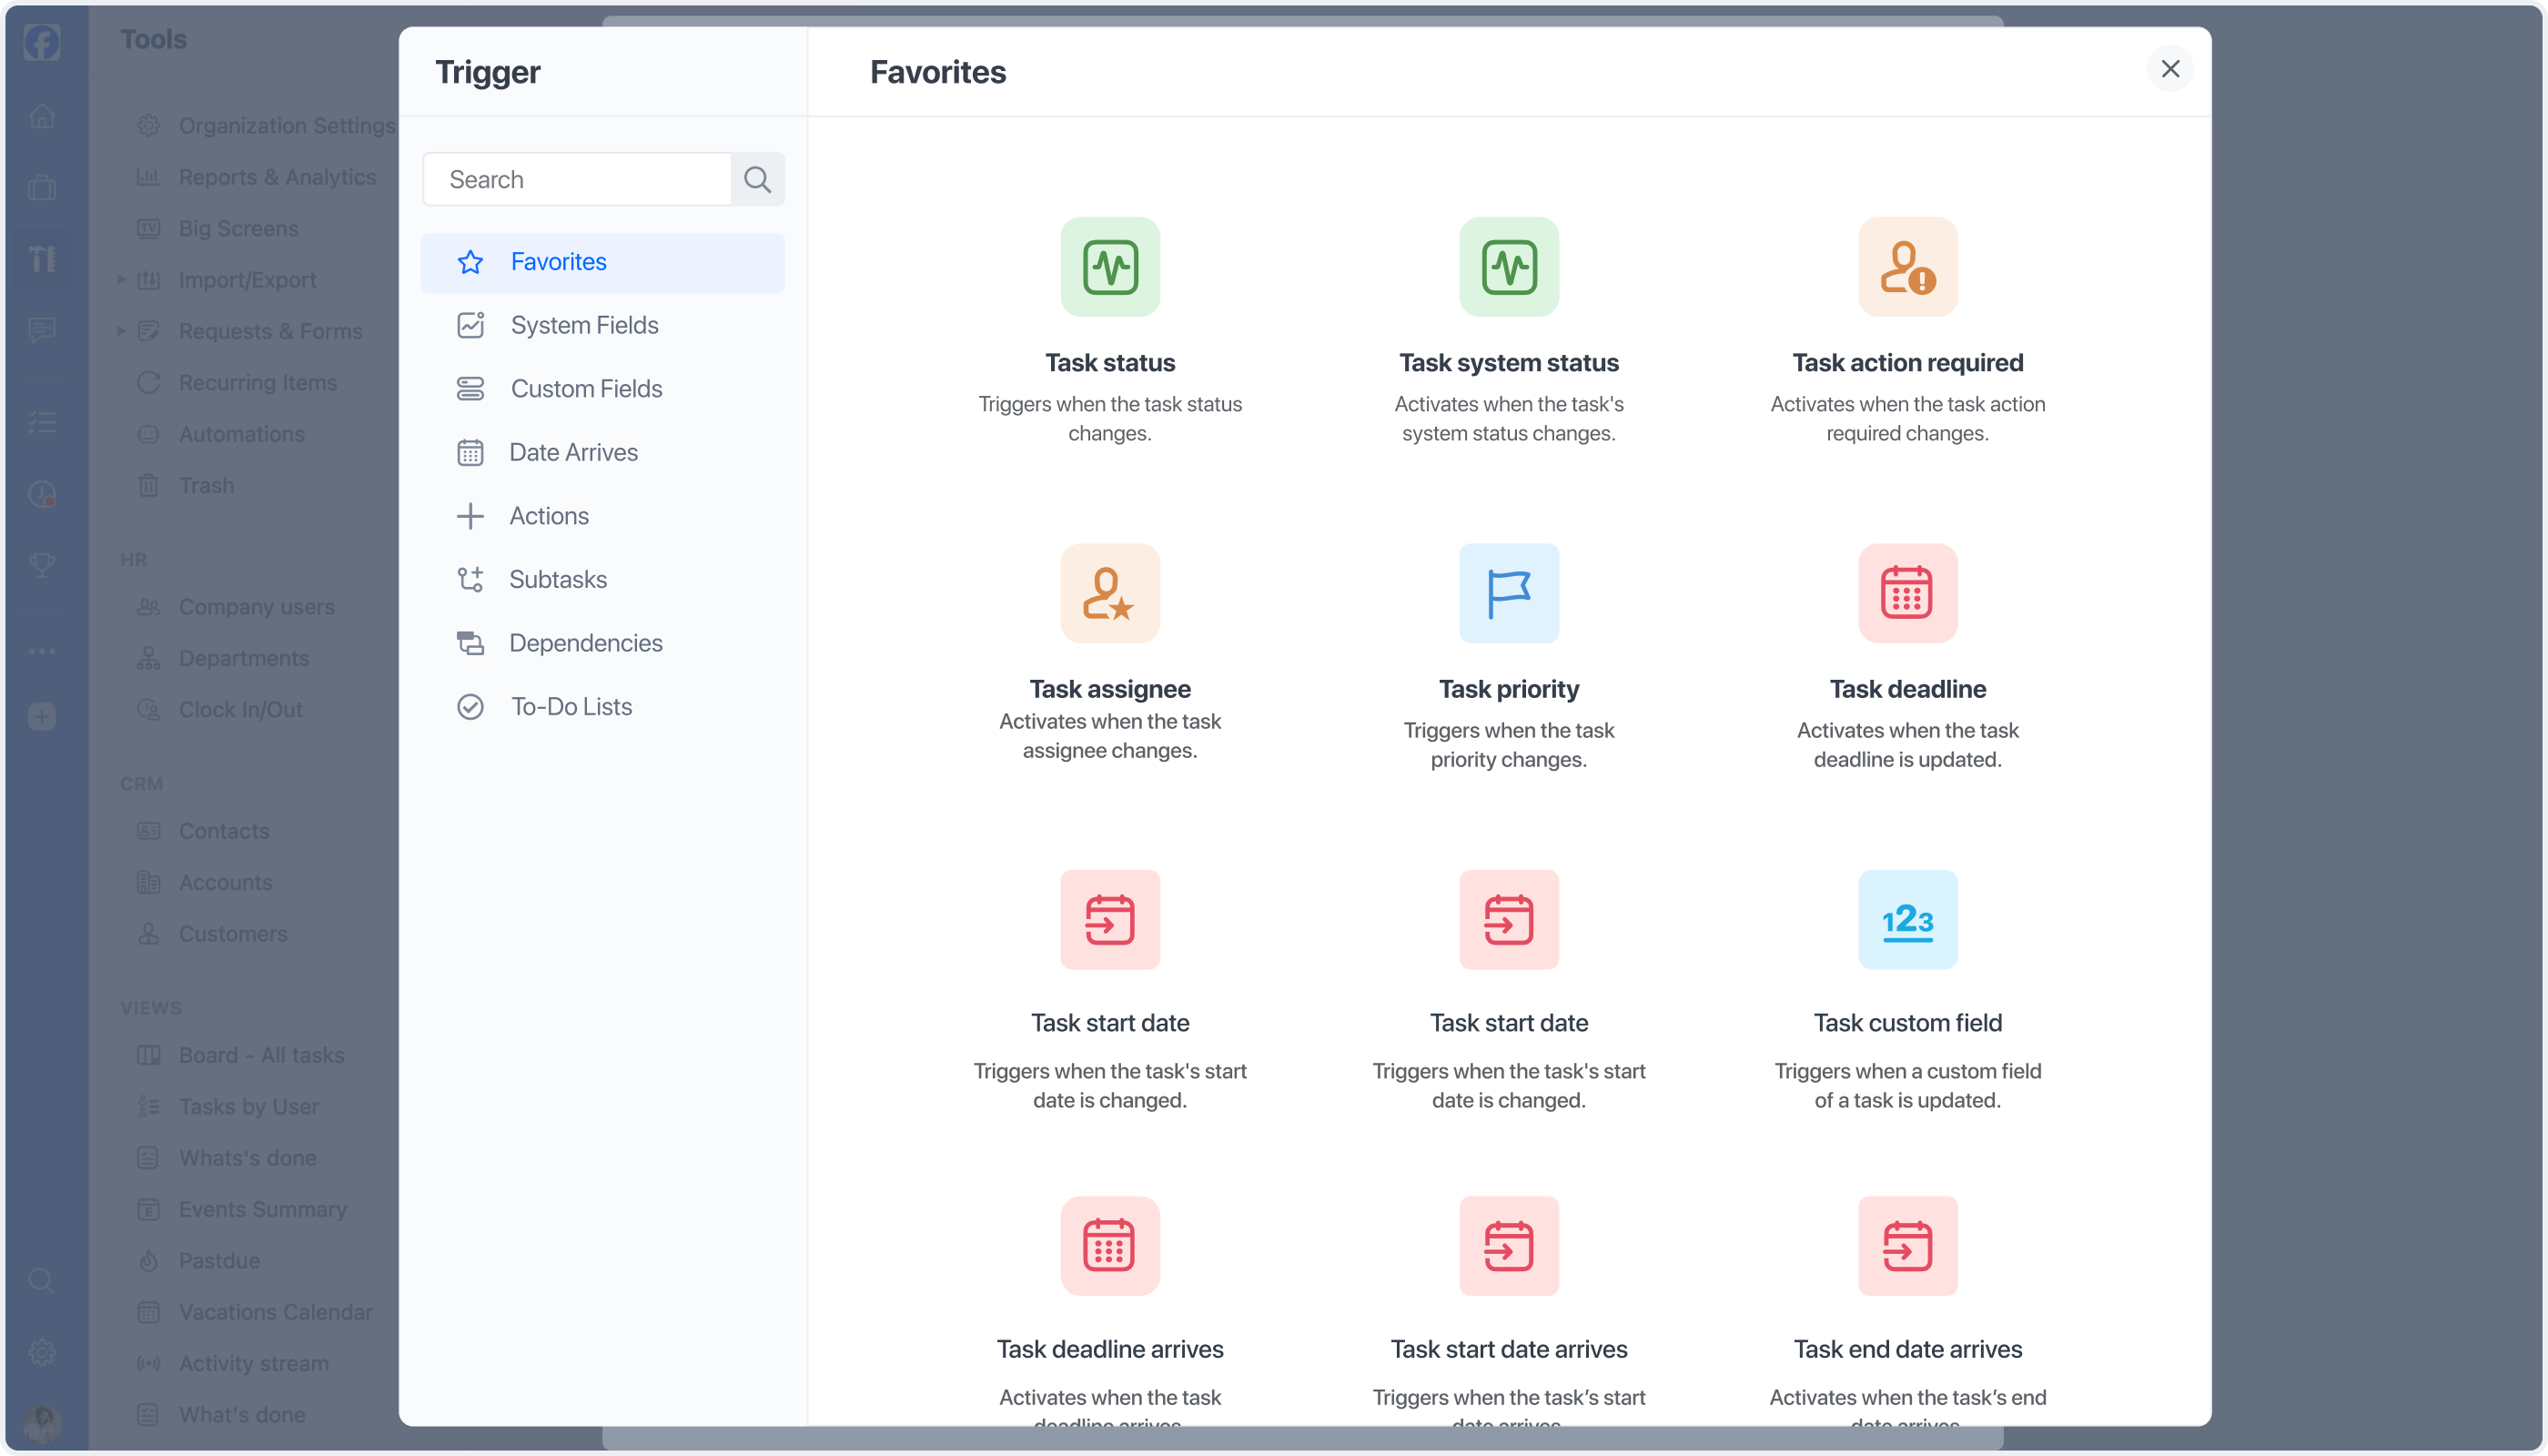Select "Task status" title text
The width and height of the screenshot is (2548, 1456).
click(x=1110, y=363)
